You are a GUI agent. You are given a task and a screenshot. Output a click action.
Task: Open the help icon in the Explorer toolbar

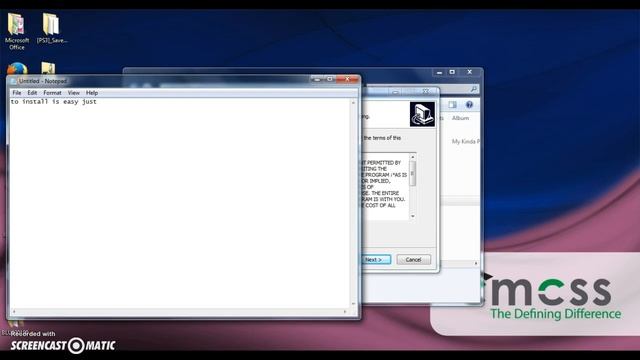[469, 105]
